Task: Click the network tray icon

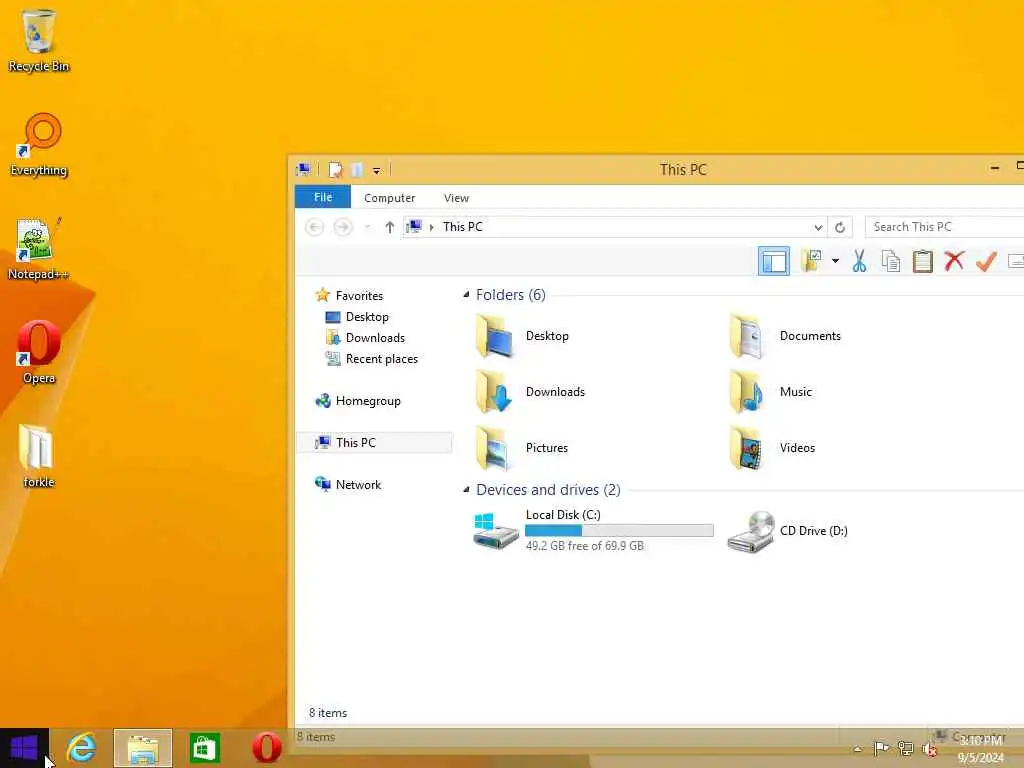Action: click(905, 748)
